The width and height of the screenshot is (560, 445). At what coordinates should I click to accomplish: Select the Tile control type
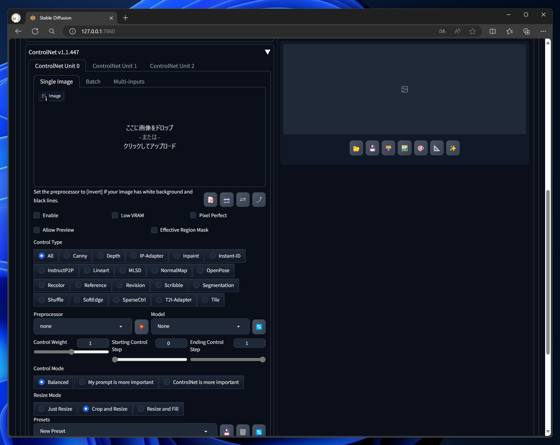pyautogui.click(x=211, y=300)
